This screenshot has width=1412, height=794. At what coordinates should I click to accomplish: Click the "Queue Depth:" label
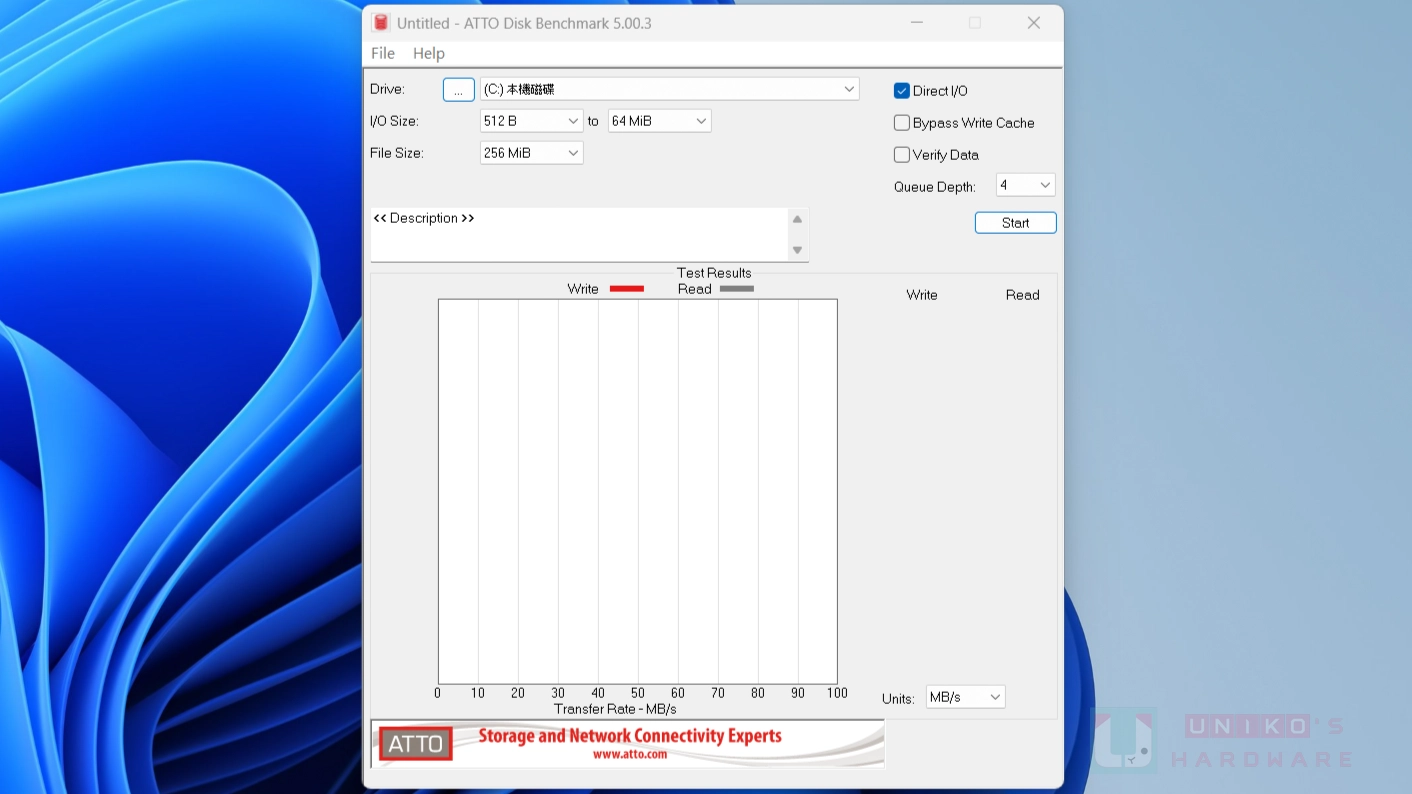point(935,187)
